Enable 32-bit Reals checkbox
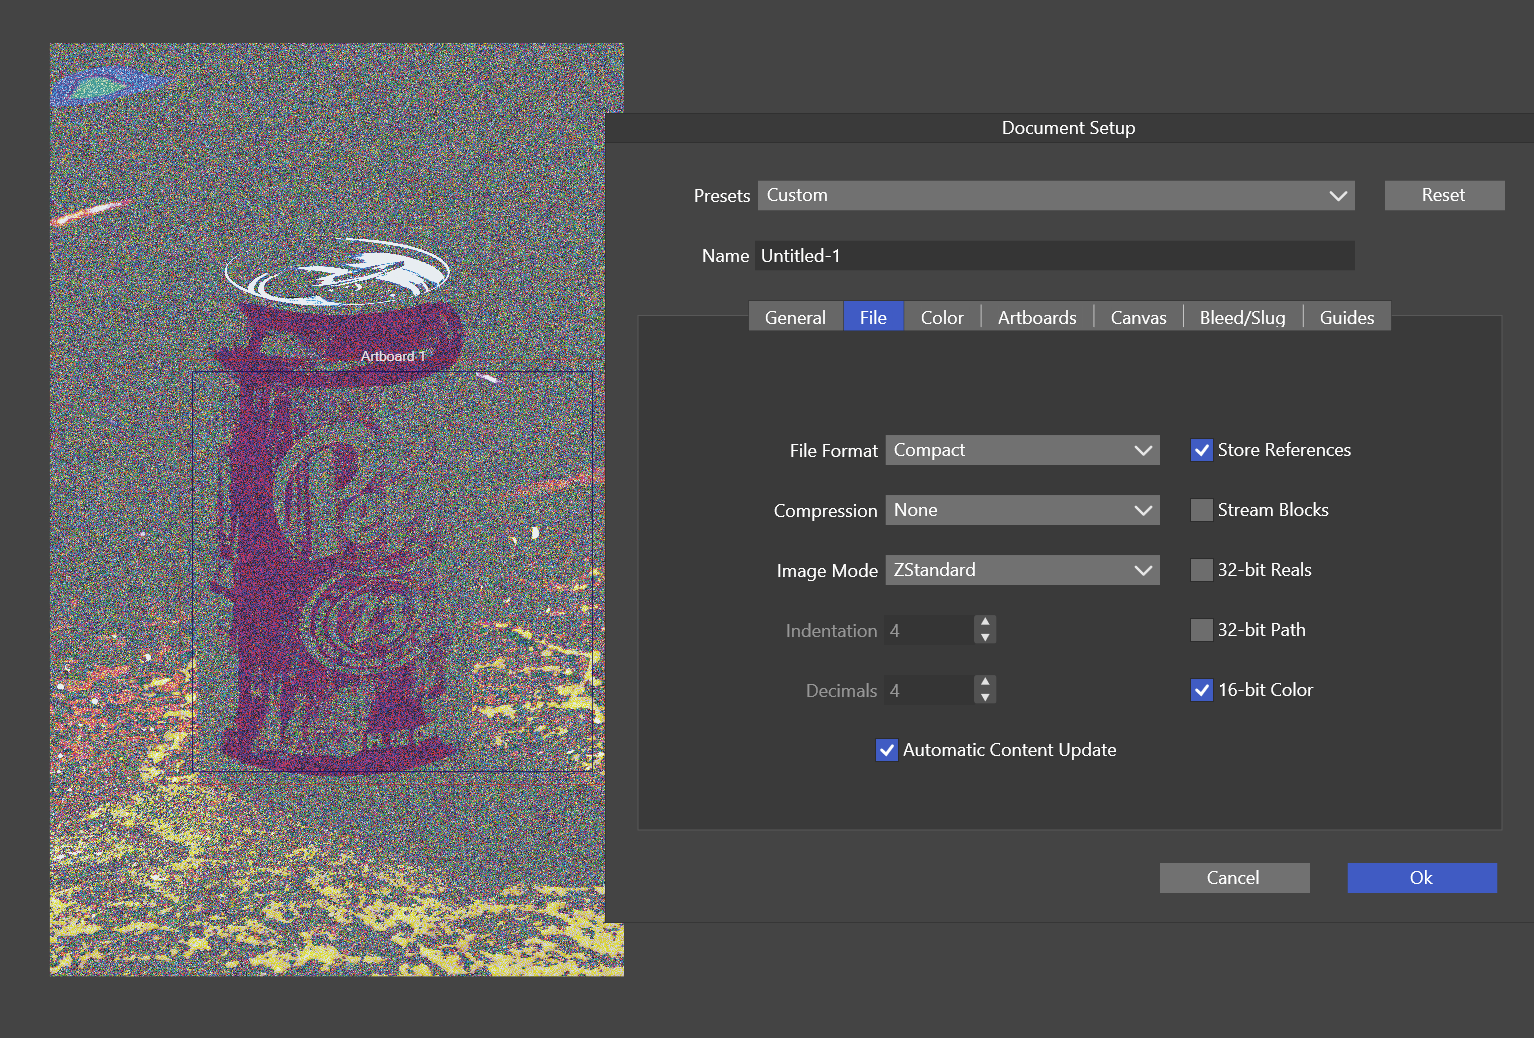This screenshot has width=1534, height=1038. 1202,570
